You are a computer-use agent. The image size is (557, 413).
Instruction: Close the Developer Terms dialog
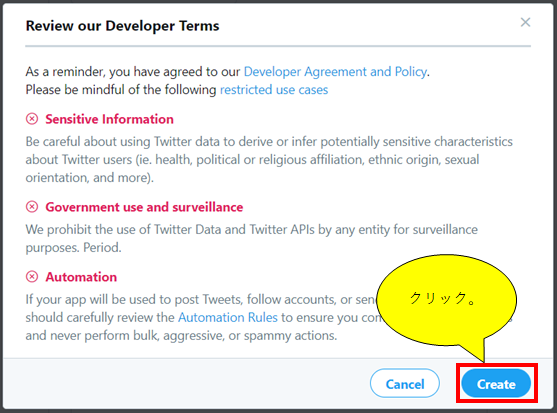click(x=525, y=22)
